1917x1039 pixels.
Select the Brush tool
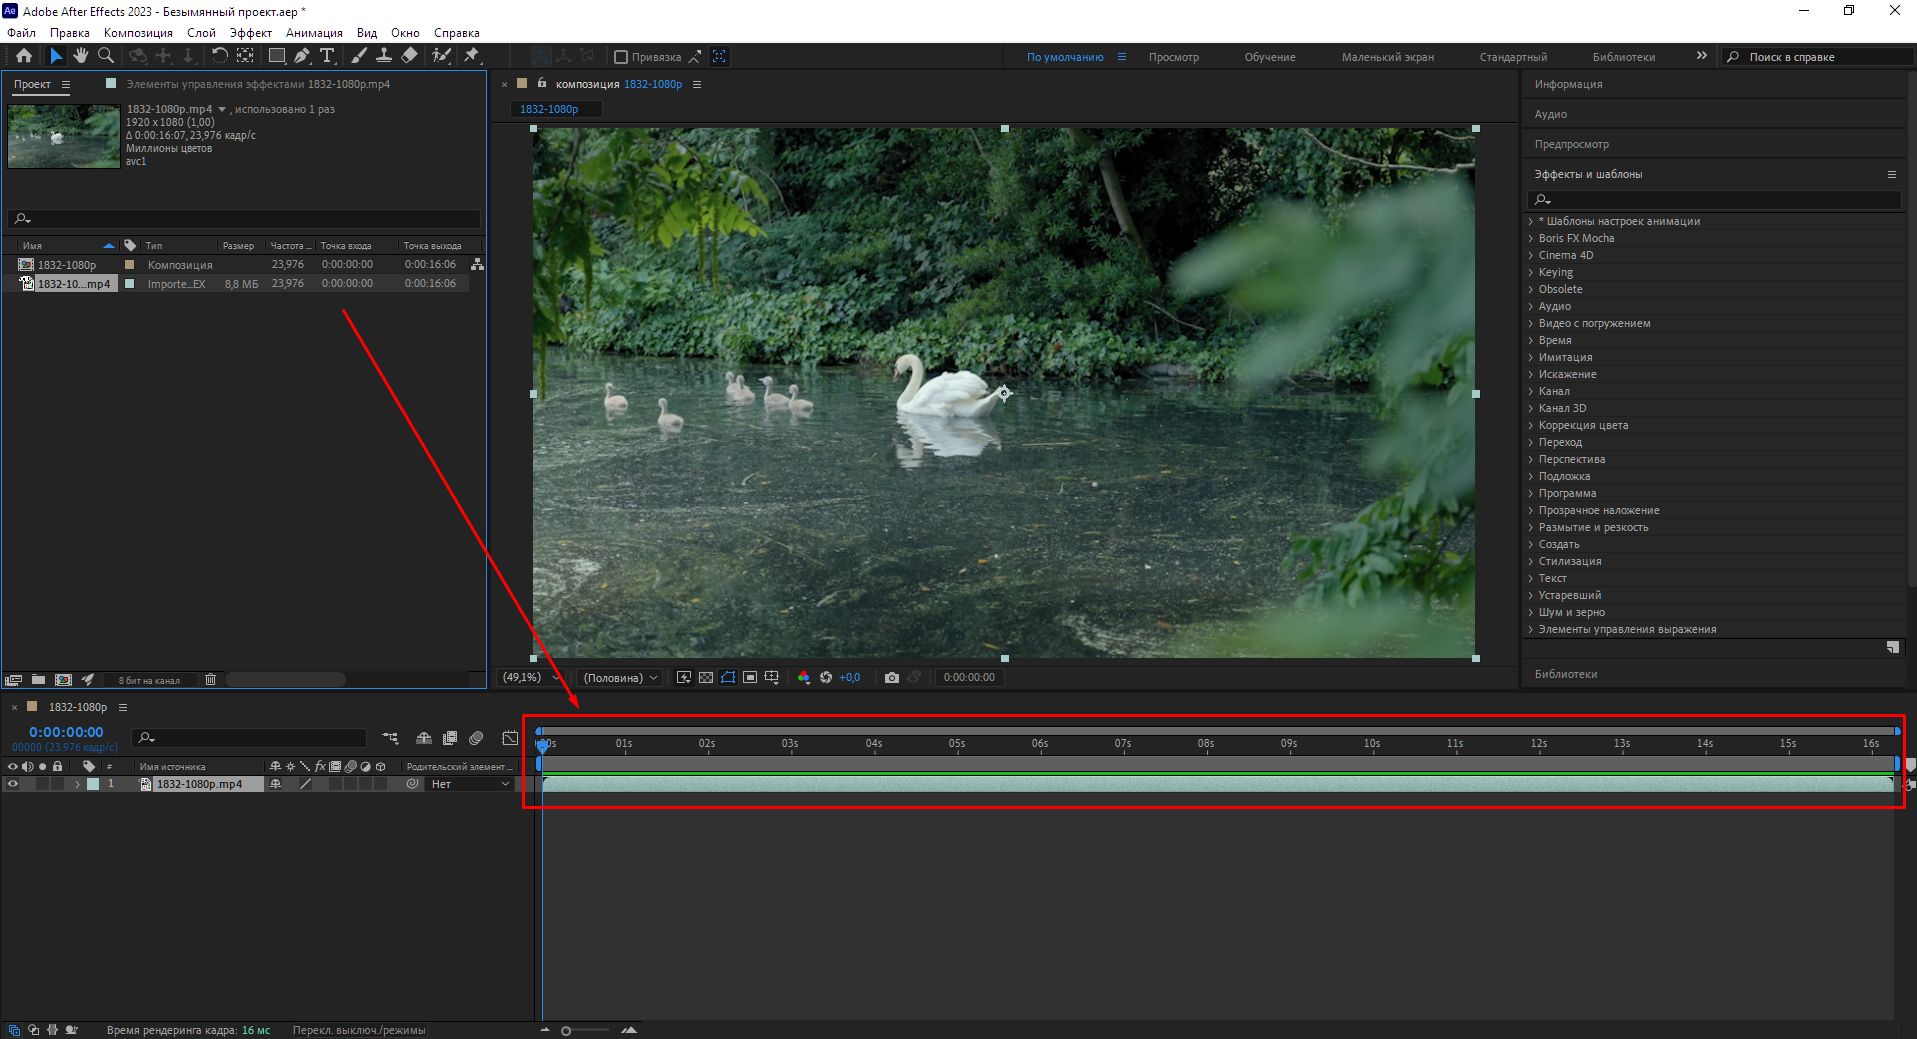tap(359, 56)
